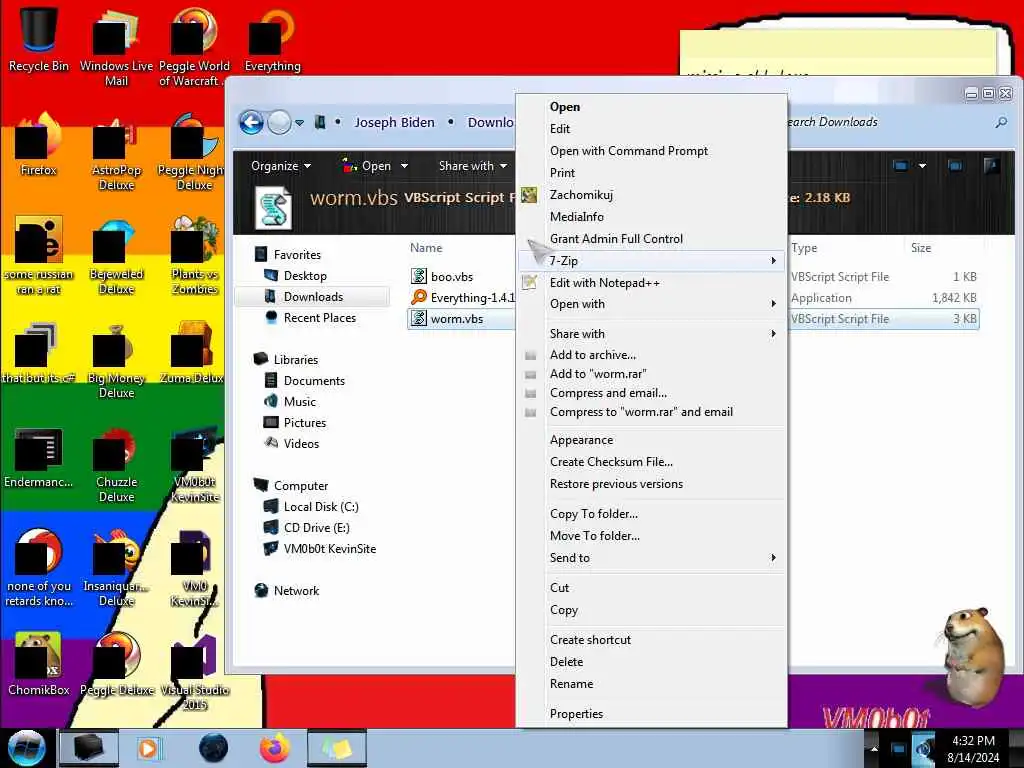Launch ChomikBox desktop icon
1024x768 pixels.
click(39, 665)
